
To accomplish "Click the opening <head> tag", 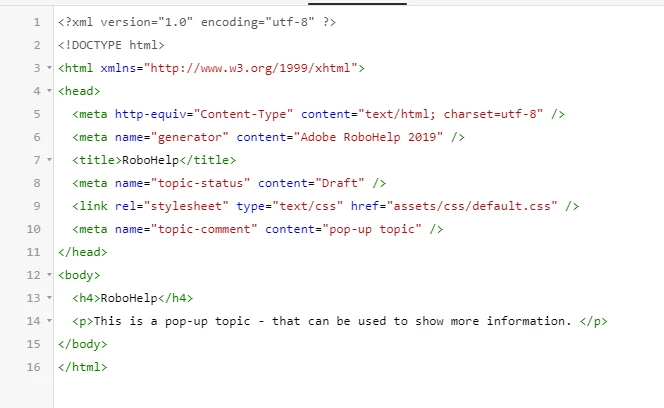I will tap(79, 91).
